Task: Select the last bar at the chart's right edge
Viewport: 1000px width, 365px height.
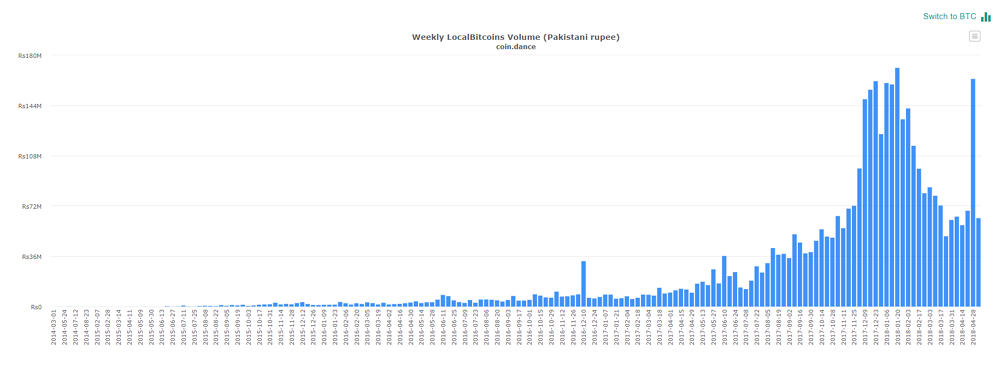Action: 978,262
